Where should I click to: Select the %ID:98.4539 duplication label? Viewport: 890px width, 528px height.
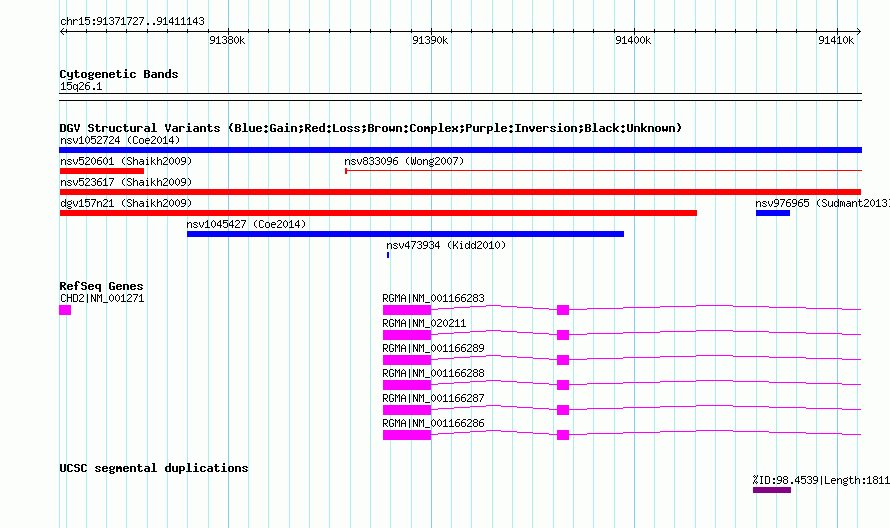point(821,480)
